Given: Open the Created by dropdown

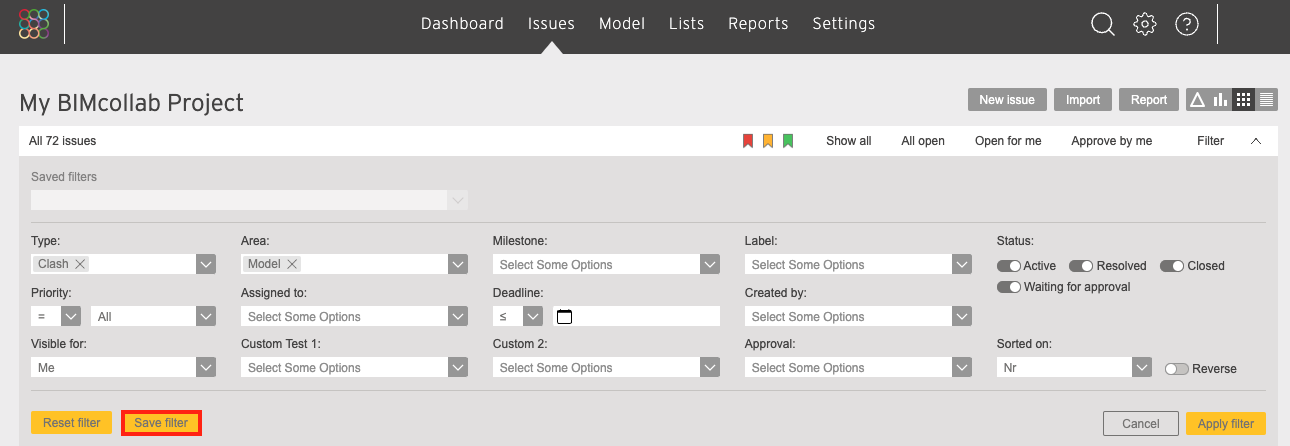Looking at the screenshot, I should click(x=858, y=316).
